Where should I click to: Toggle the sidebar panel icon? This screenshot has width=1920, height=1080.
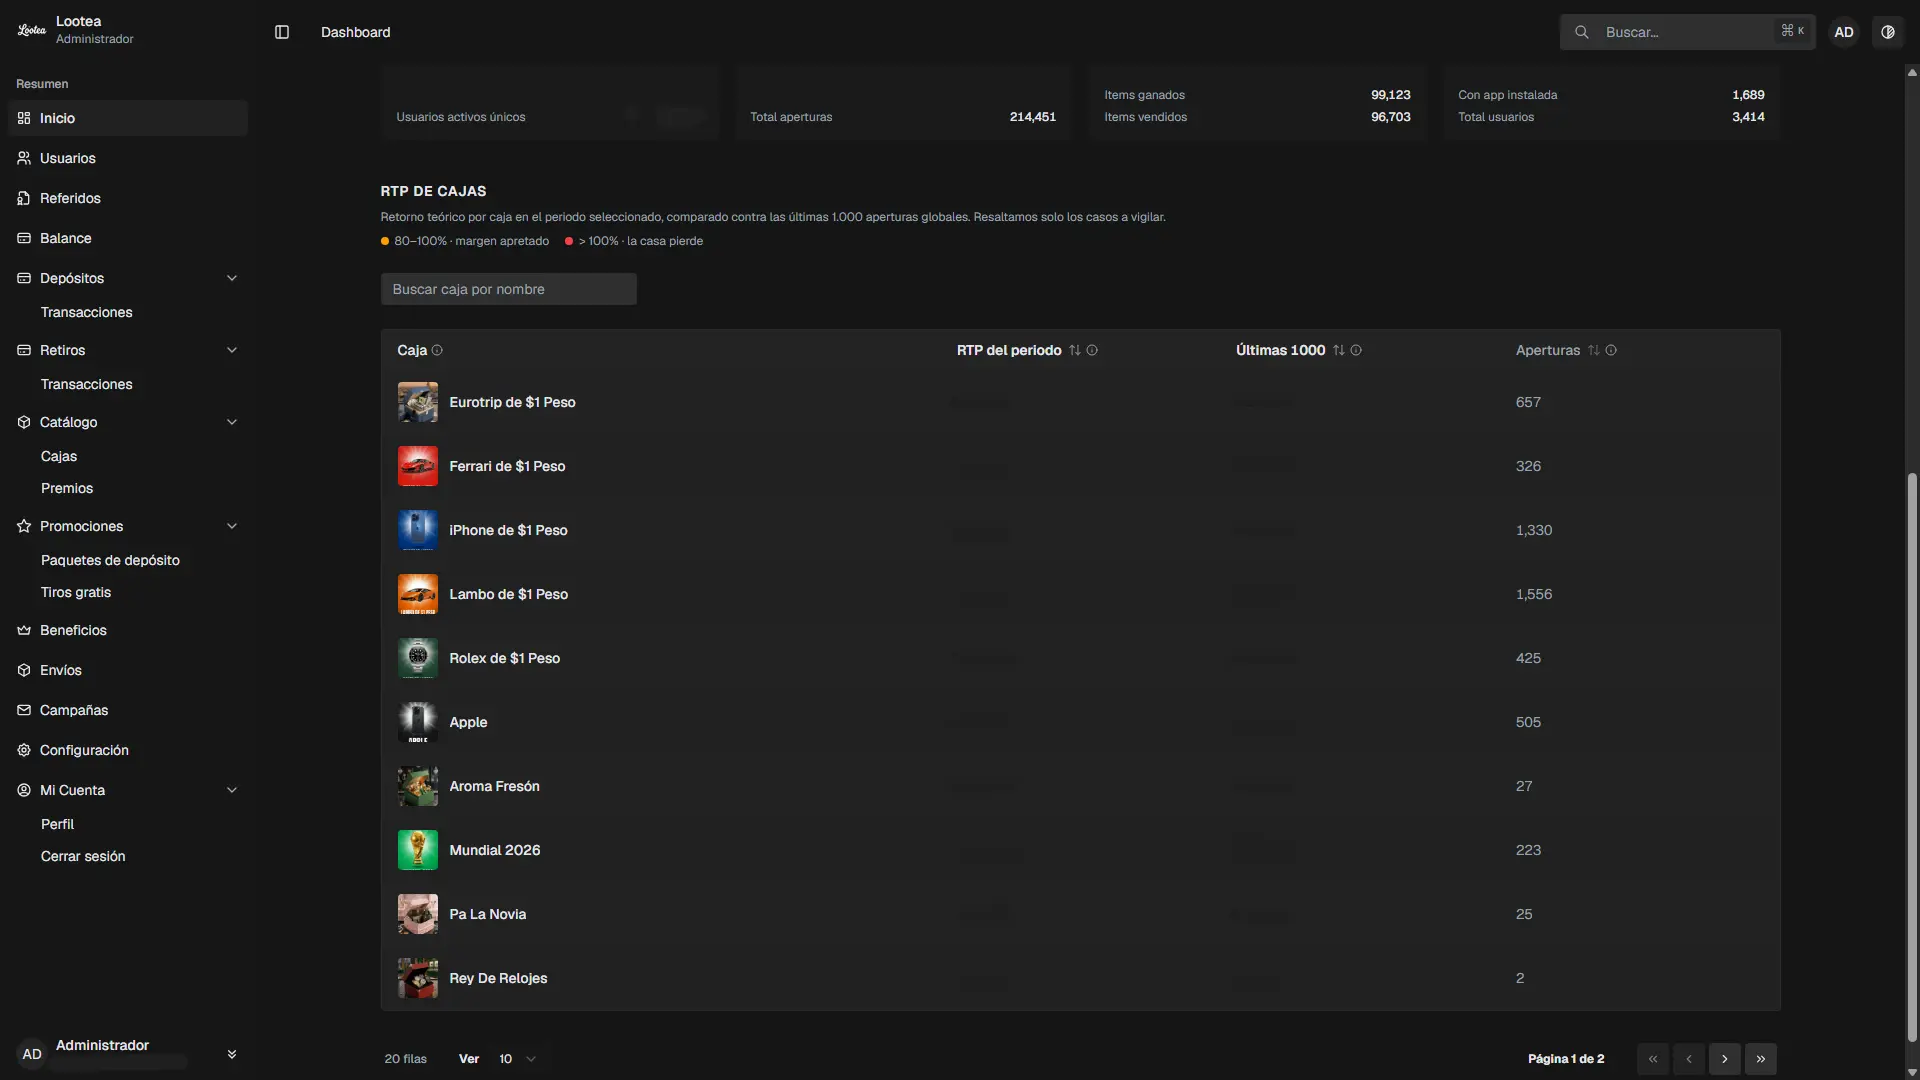(282, 32)
